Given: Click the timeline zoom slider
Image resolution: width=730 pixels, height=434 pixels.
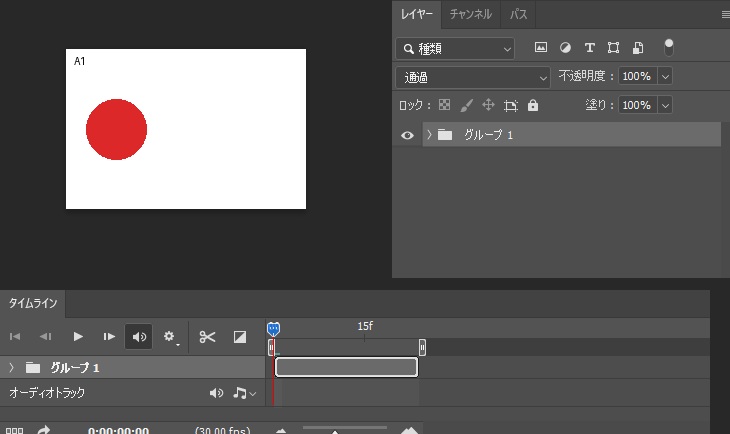Looking at the screenshot, I should click(x=345, y=429).
